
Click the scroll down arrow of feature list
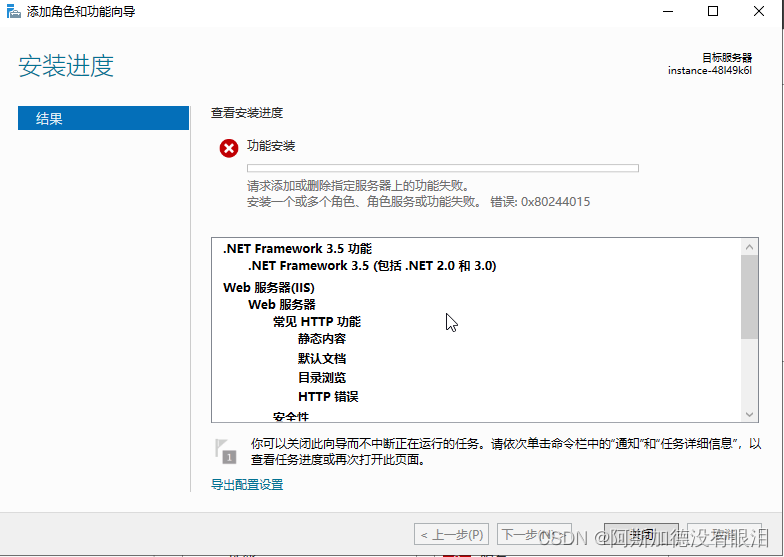tap(749, 414)
